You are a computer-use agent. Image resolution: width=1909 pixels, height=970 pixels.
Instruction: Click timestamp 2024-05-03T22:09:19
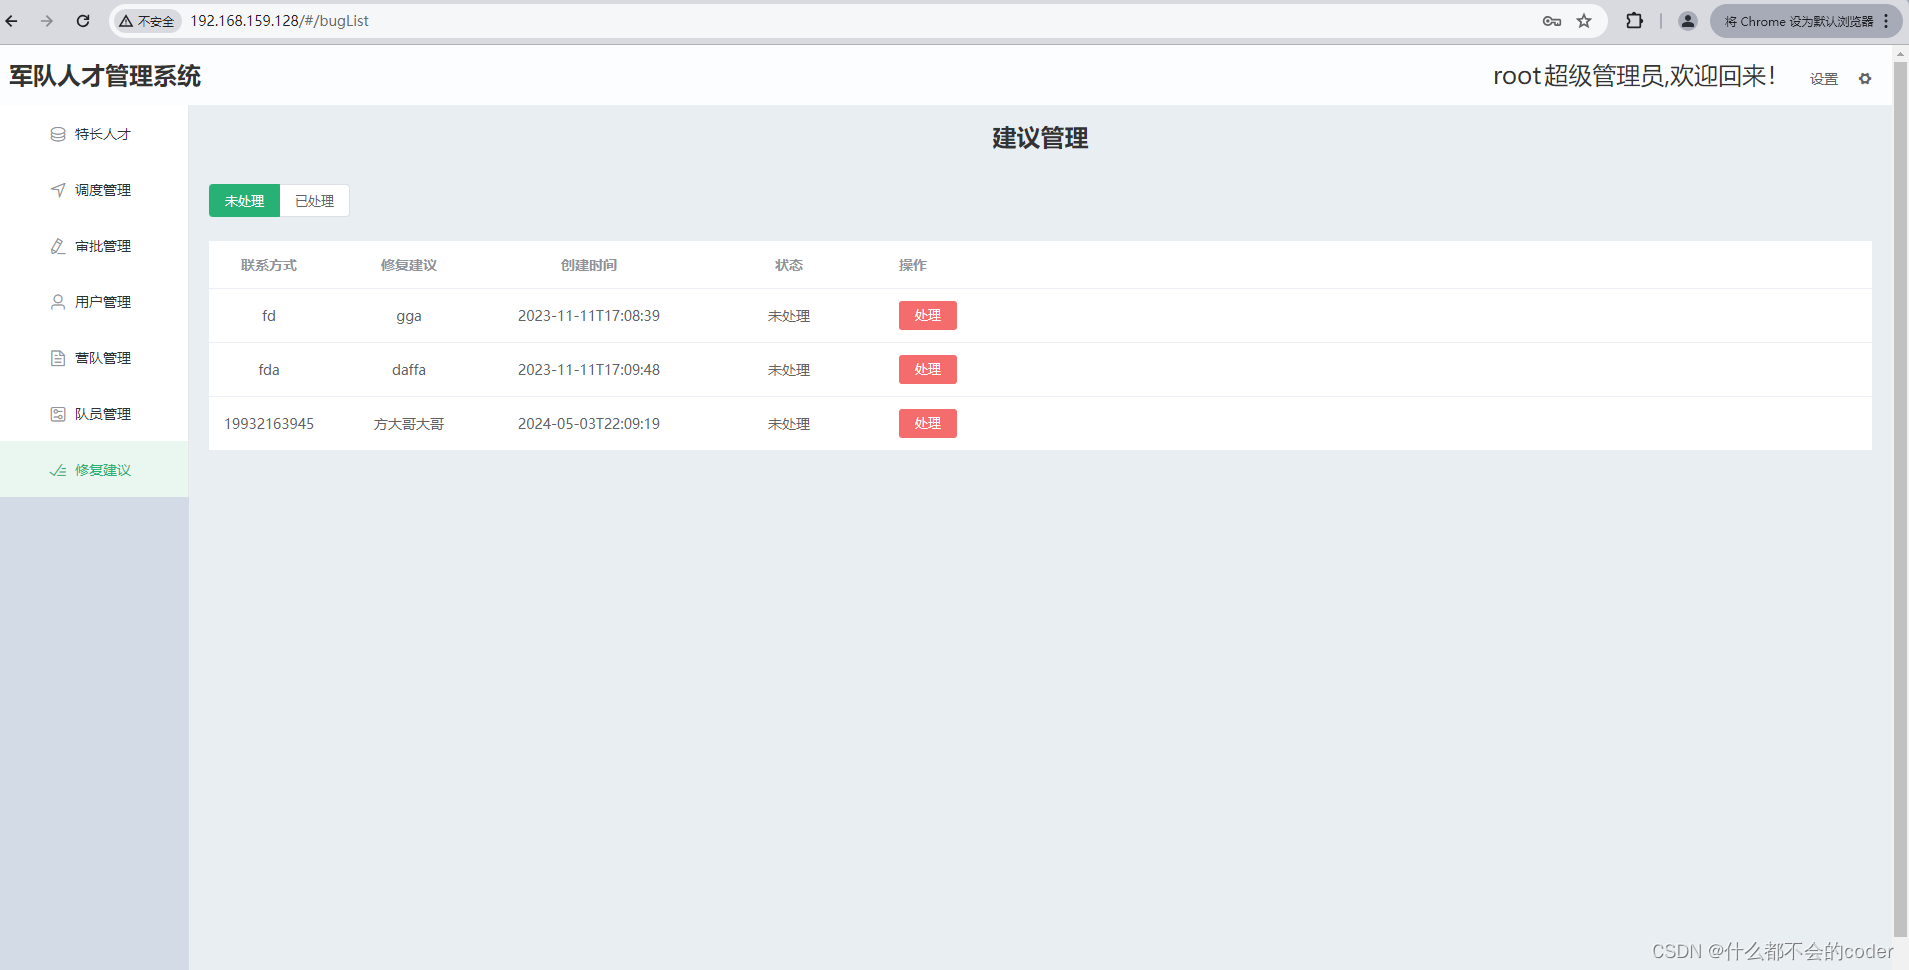(589, 424)
